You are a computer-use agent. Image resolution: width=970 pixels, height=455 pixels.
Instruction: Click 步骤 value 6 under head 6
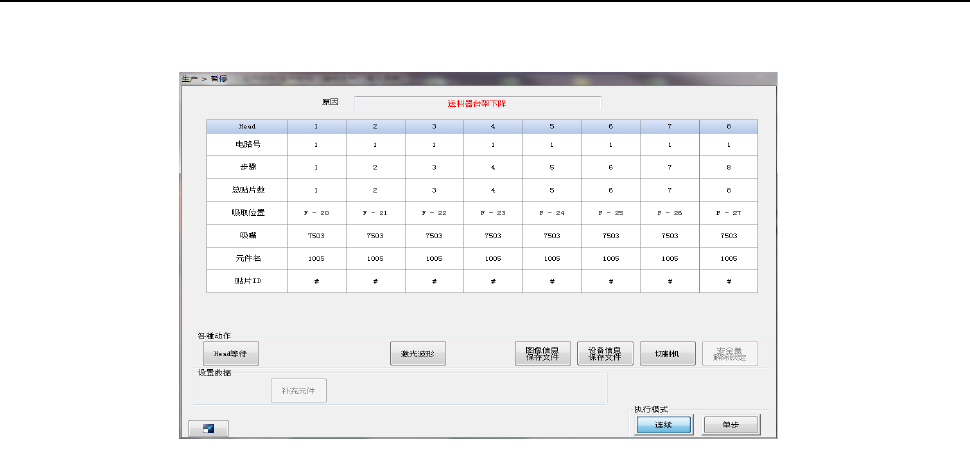tap(611, 167)
